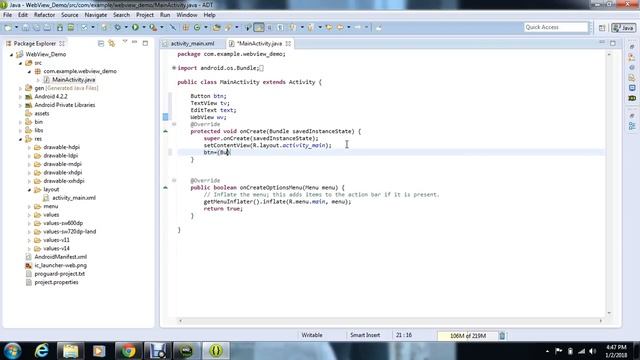Fold the onCreate method using gutter toggle
Screen dimensions: 640x360
point(174,124)
